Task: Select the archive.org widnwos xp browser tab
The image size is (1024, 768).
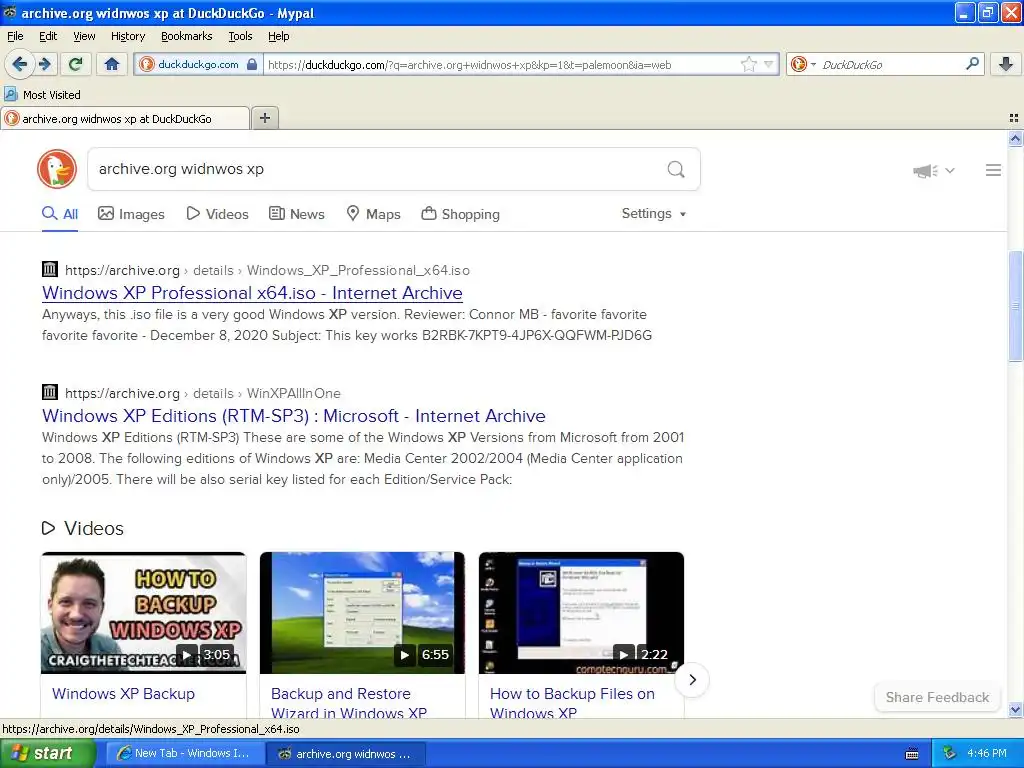Action: (x=125, y=118)
